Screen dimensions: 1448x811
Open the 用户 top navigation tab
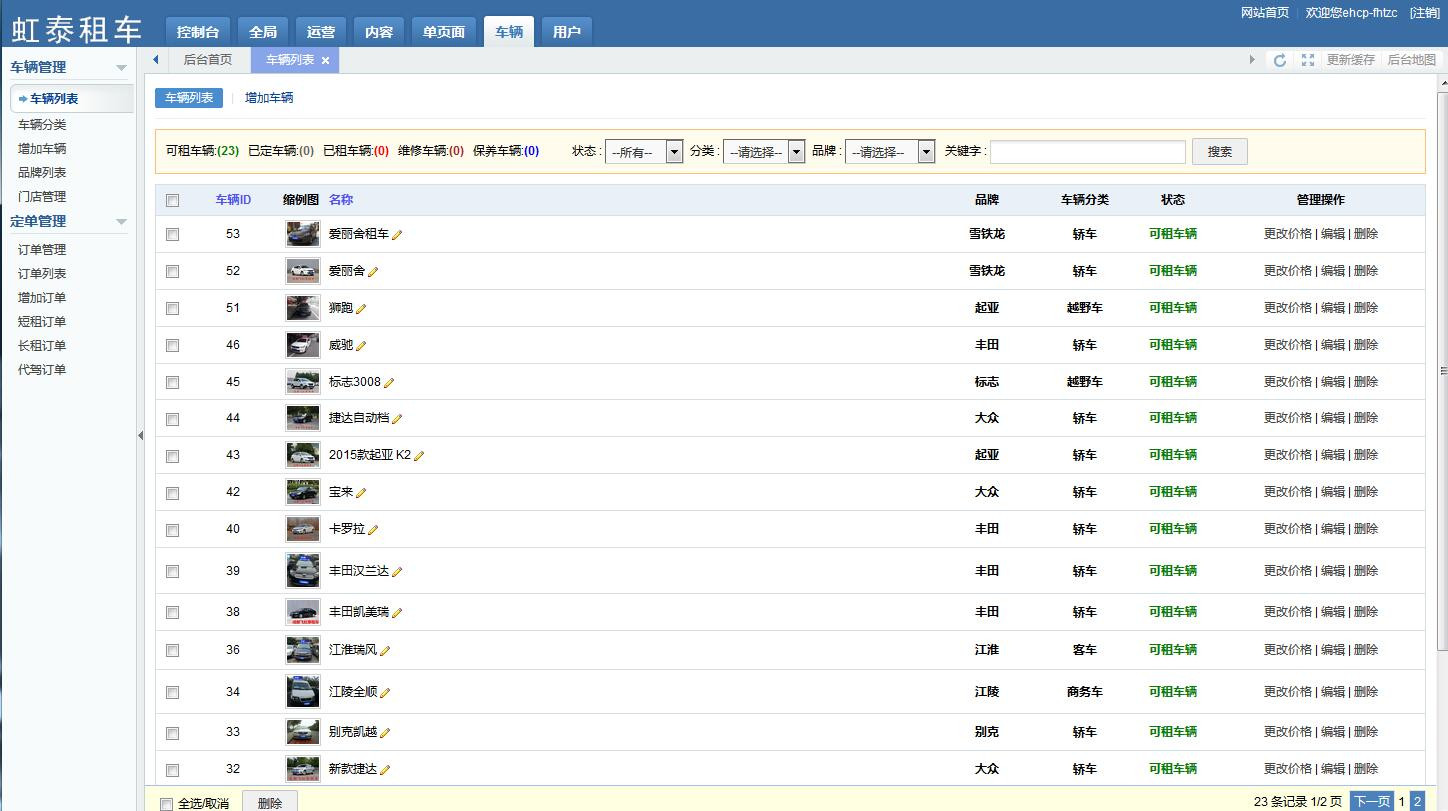point(566,32)
